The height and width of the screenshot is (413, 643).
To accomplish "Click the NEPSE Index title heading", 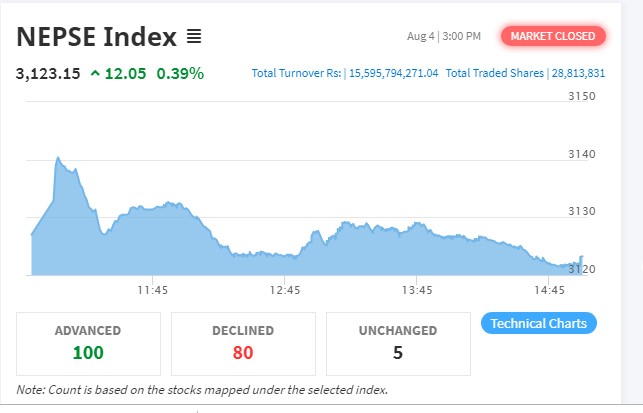I will [96, 37].
